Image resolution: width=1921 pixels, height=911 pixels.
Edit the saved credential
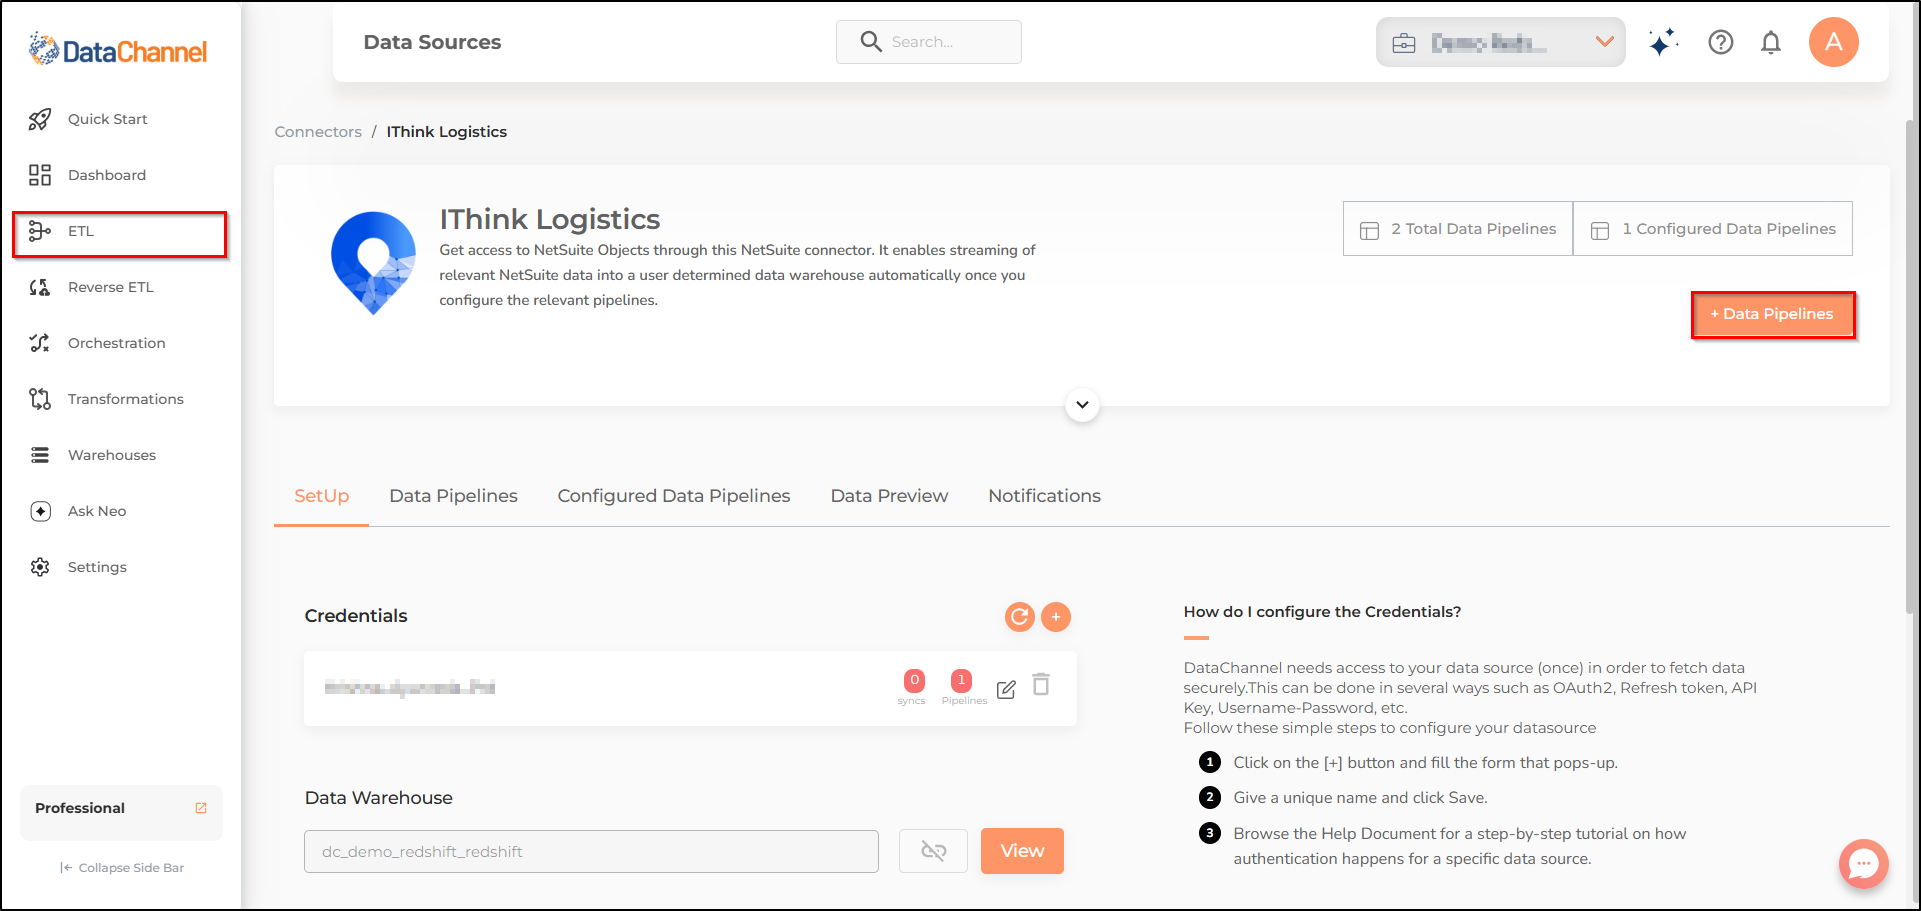point(1006,689)
